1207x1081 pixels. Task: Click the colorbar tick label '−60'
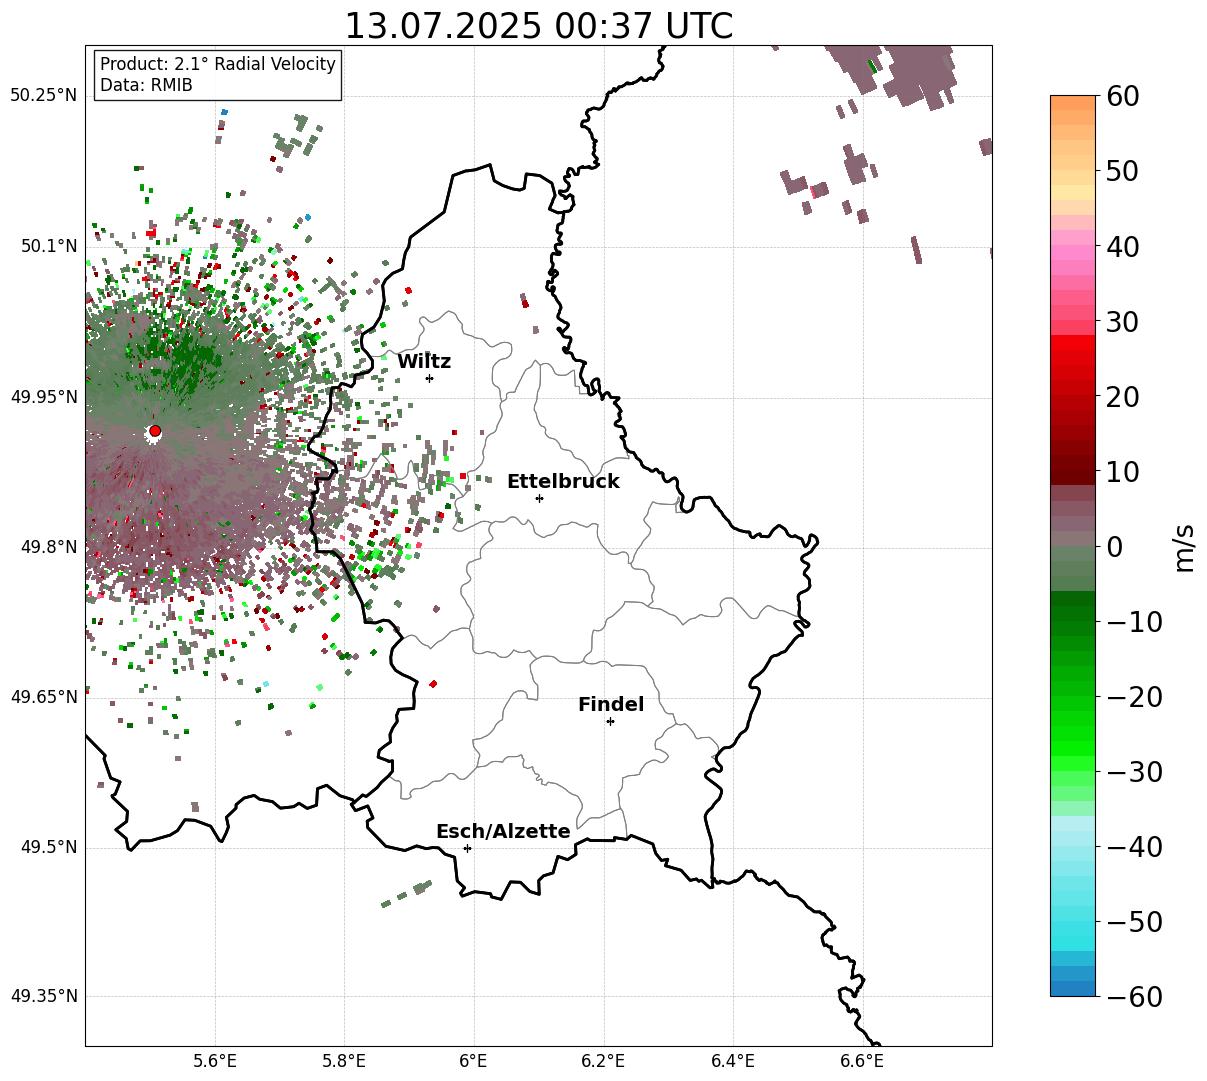point(1135,997)
